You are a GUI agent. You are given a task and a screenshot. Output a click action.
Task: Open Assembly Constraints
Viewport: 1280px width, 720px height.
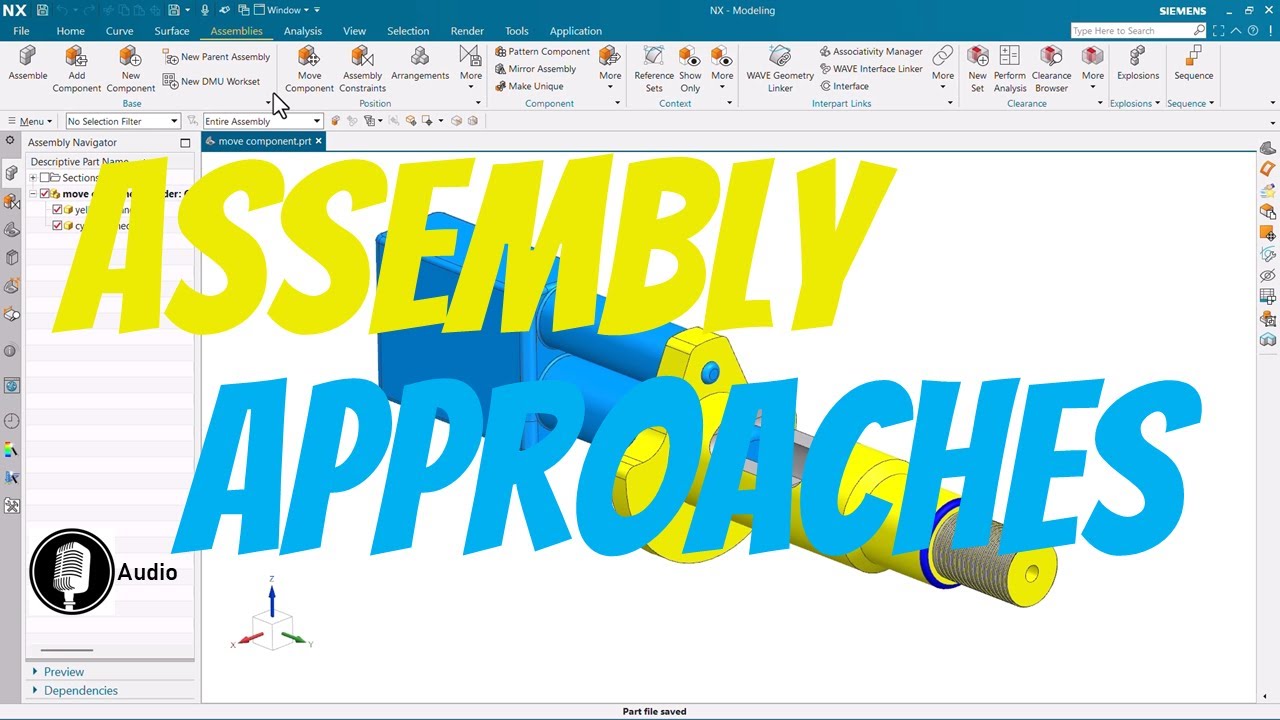[x=362, y=69]
